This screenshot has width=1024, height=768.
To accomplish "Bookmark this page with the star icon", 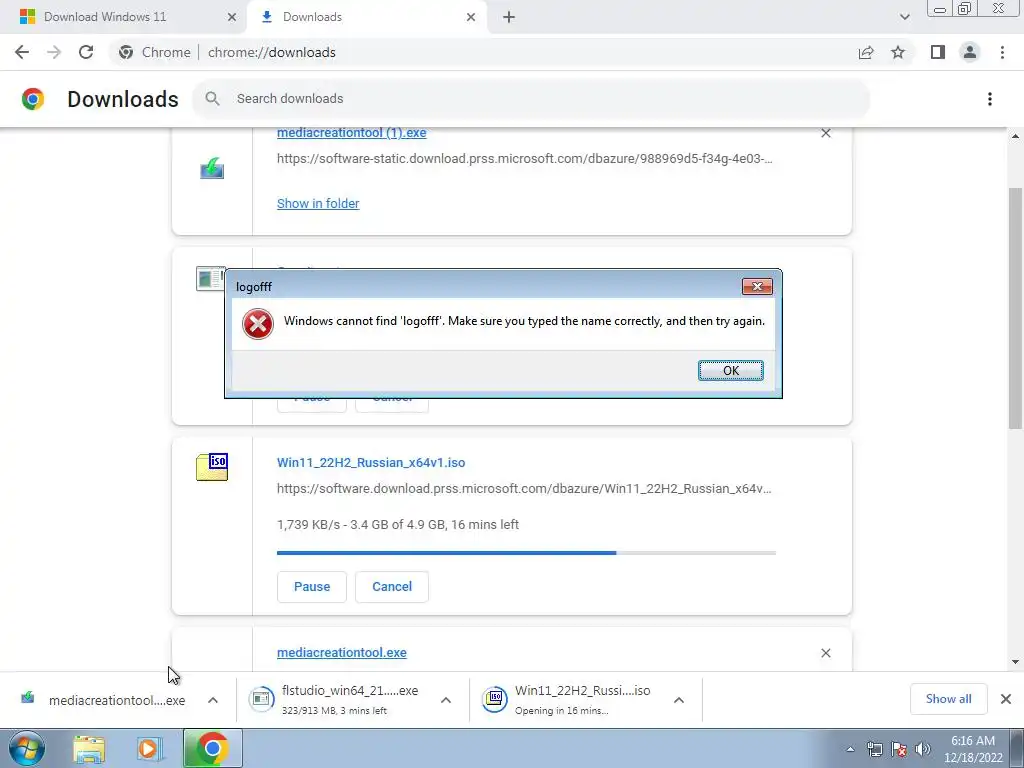I will (898, 52).
